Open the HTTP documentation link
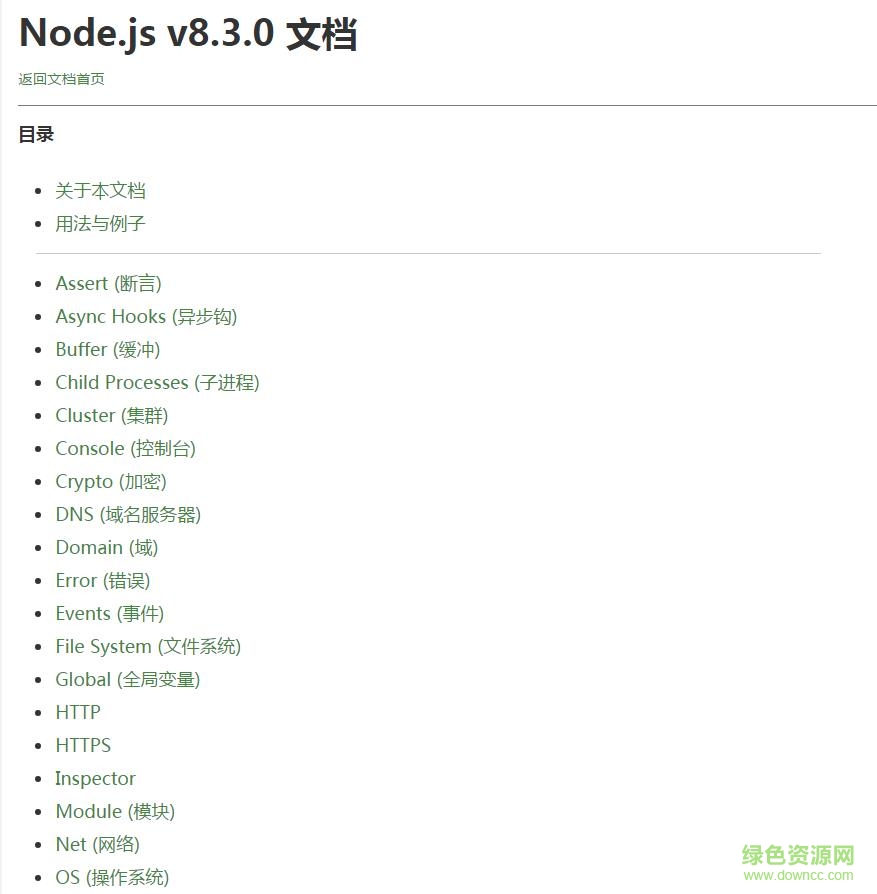 click(78, 713)
